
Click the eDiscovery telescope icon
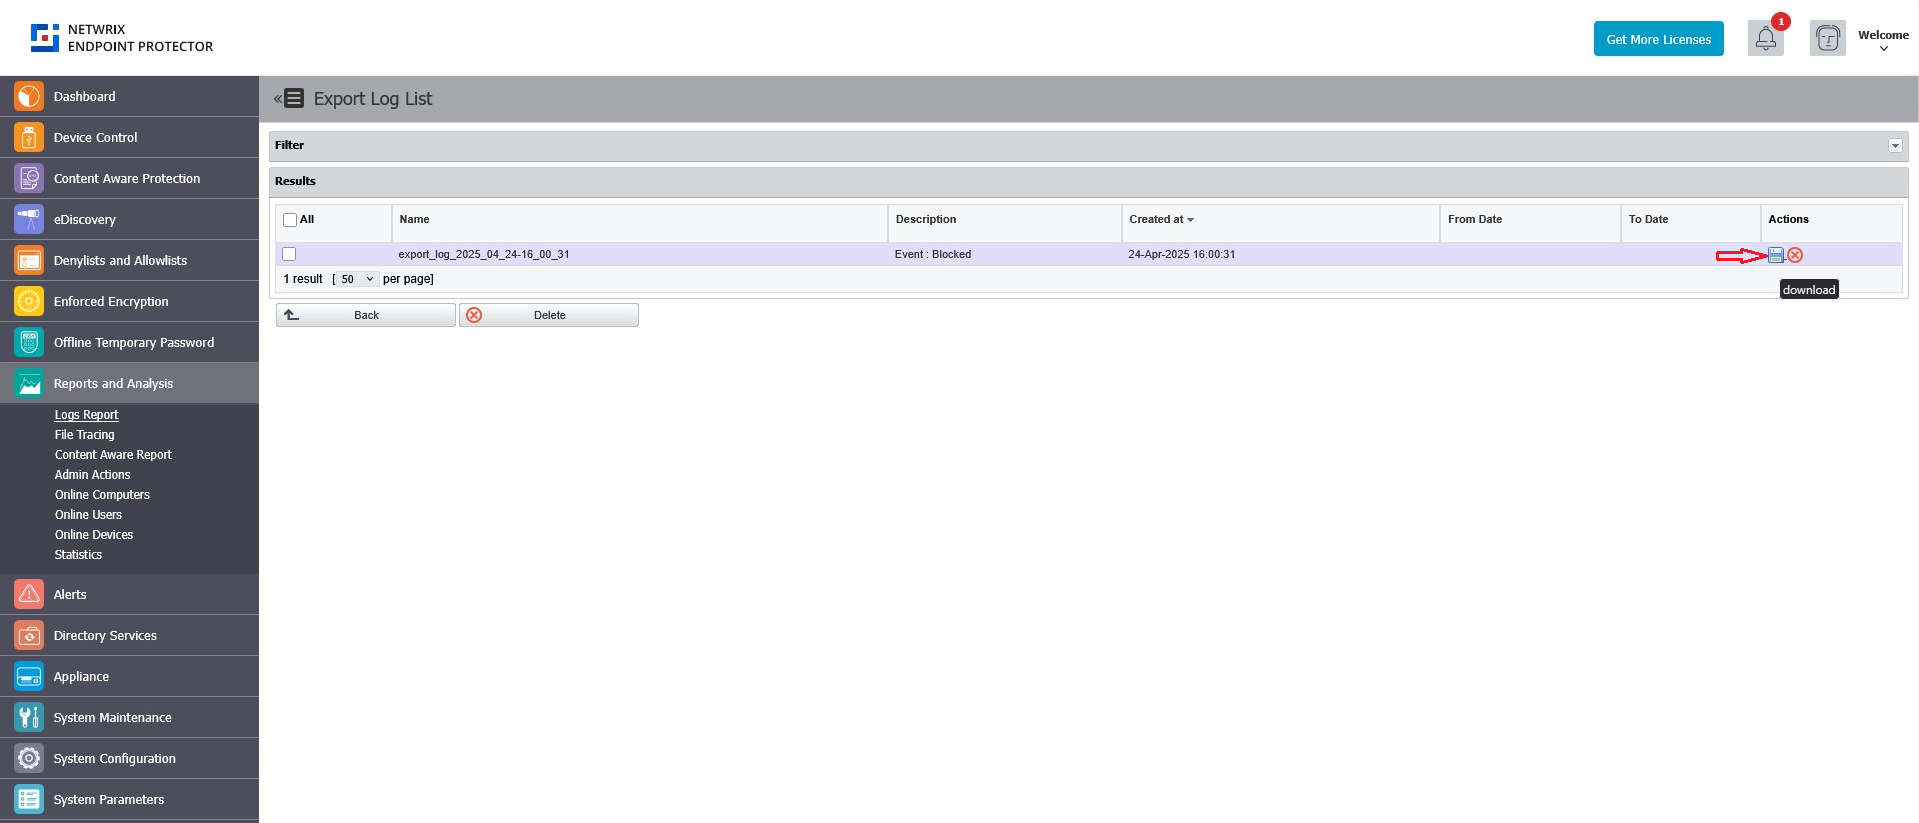point(29,219)
